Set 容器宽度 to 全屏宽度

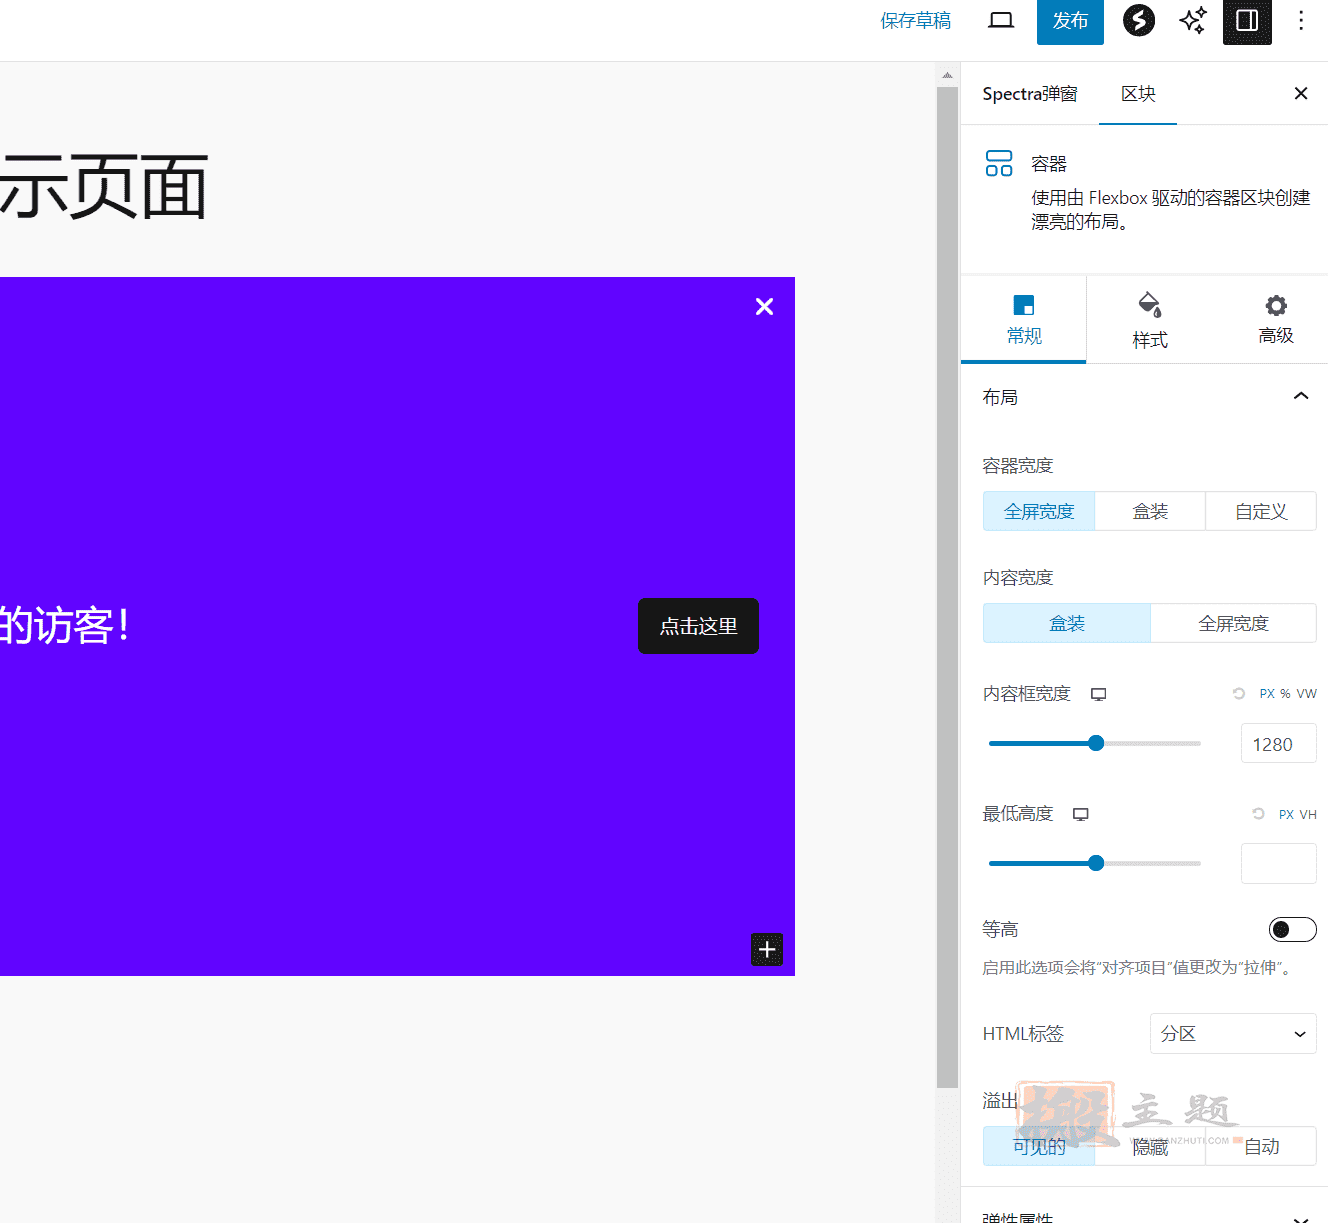(x=1039, y=511)
